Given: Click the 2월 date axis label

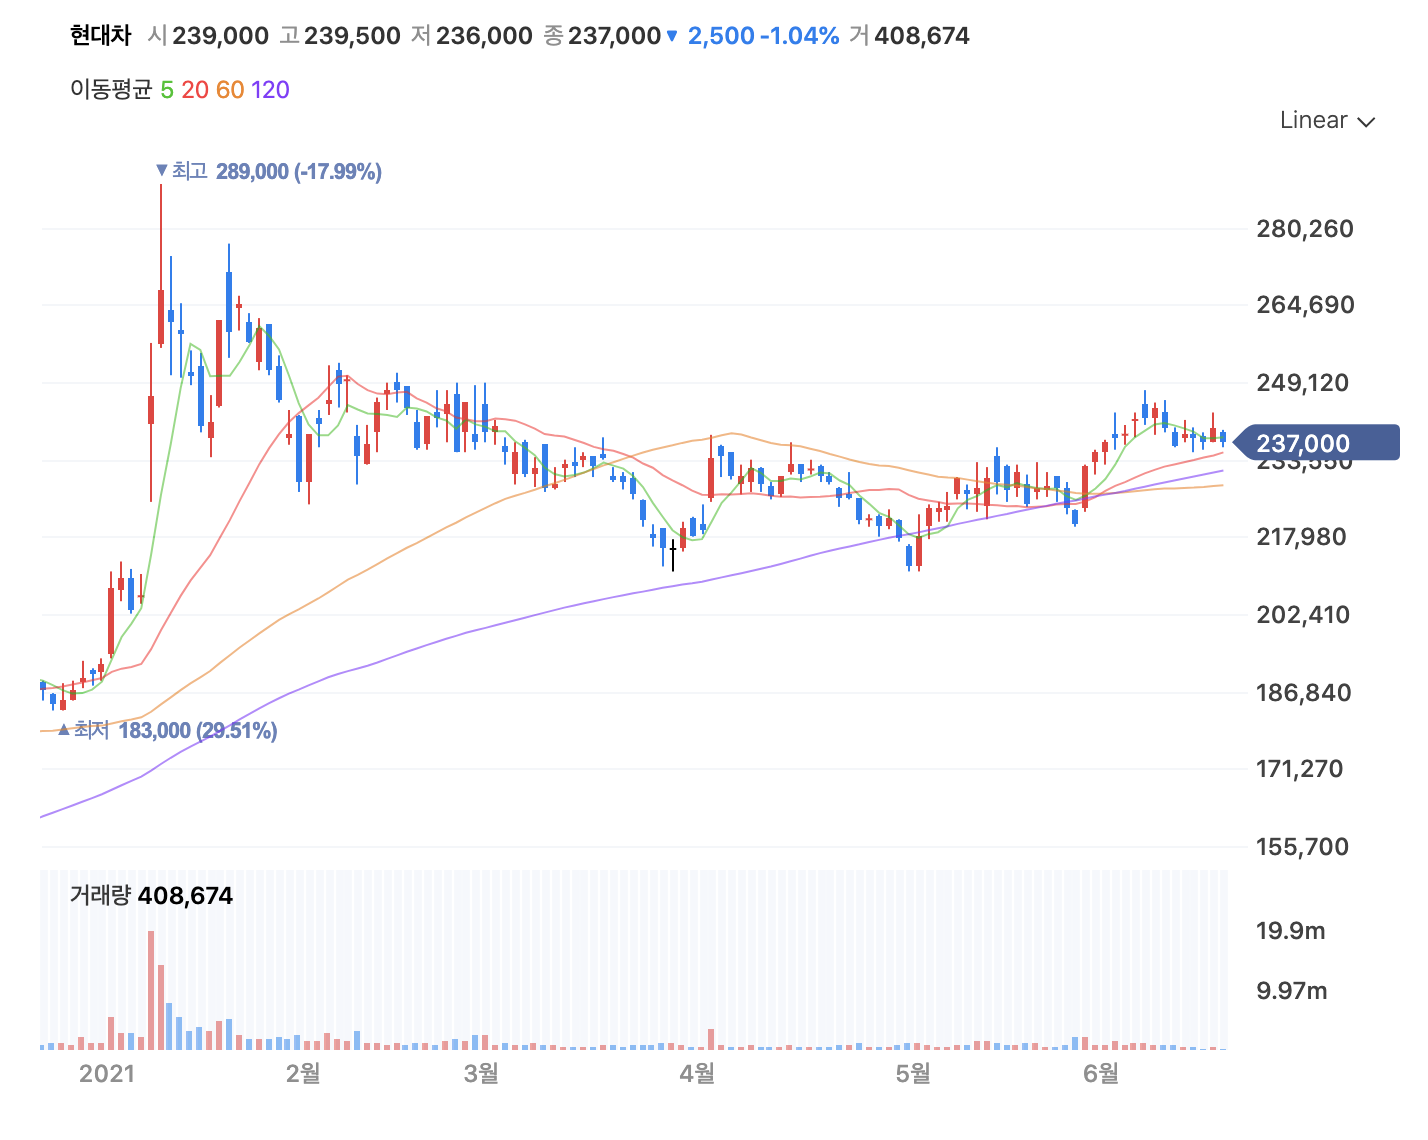Looking at the screenshot, I should click(x=303, y=1074).
